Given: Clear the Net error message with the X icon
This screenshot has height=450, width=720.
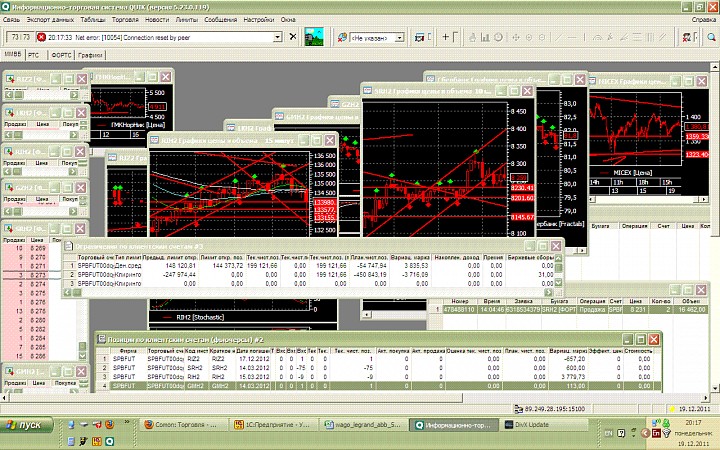Looking at the screenshot, I should click(292, 37).
